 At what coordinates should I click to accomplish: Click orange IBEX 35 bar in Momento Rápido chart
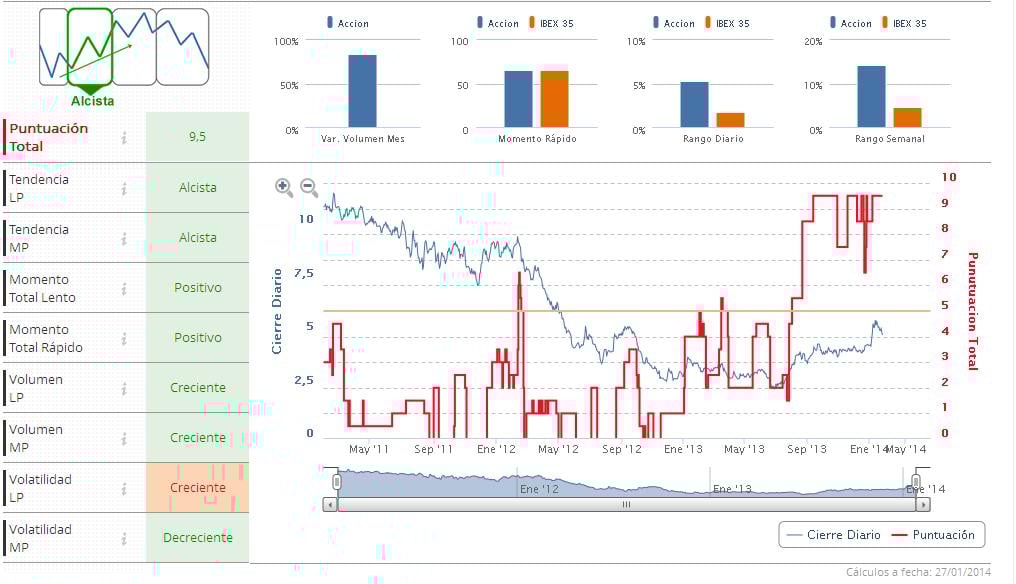point(555,99)
